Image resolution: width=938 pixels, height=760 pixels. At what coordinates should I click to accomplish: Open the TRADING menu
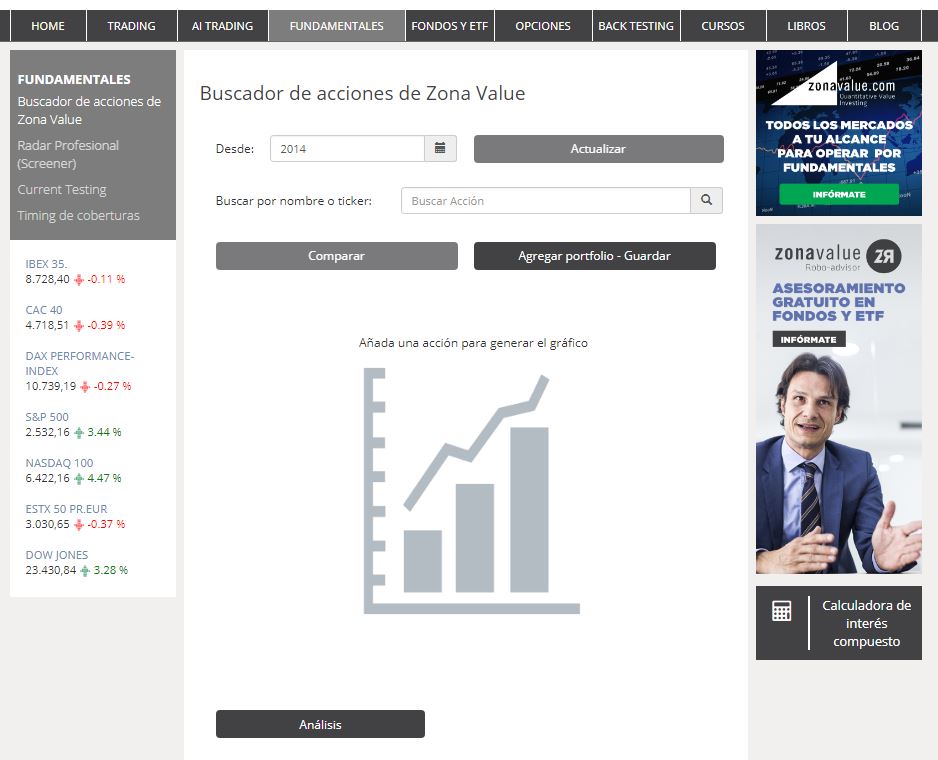132,26
